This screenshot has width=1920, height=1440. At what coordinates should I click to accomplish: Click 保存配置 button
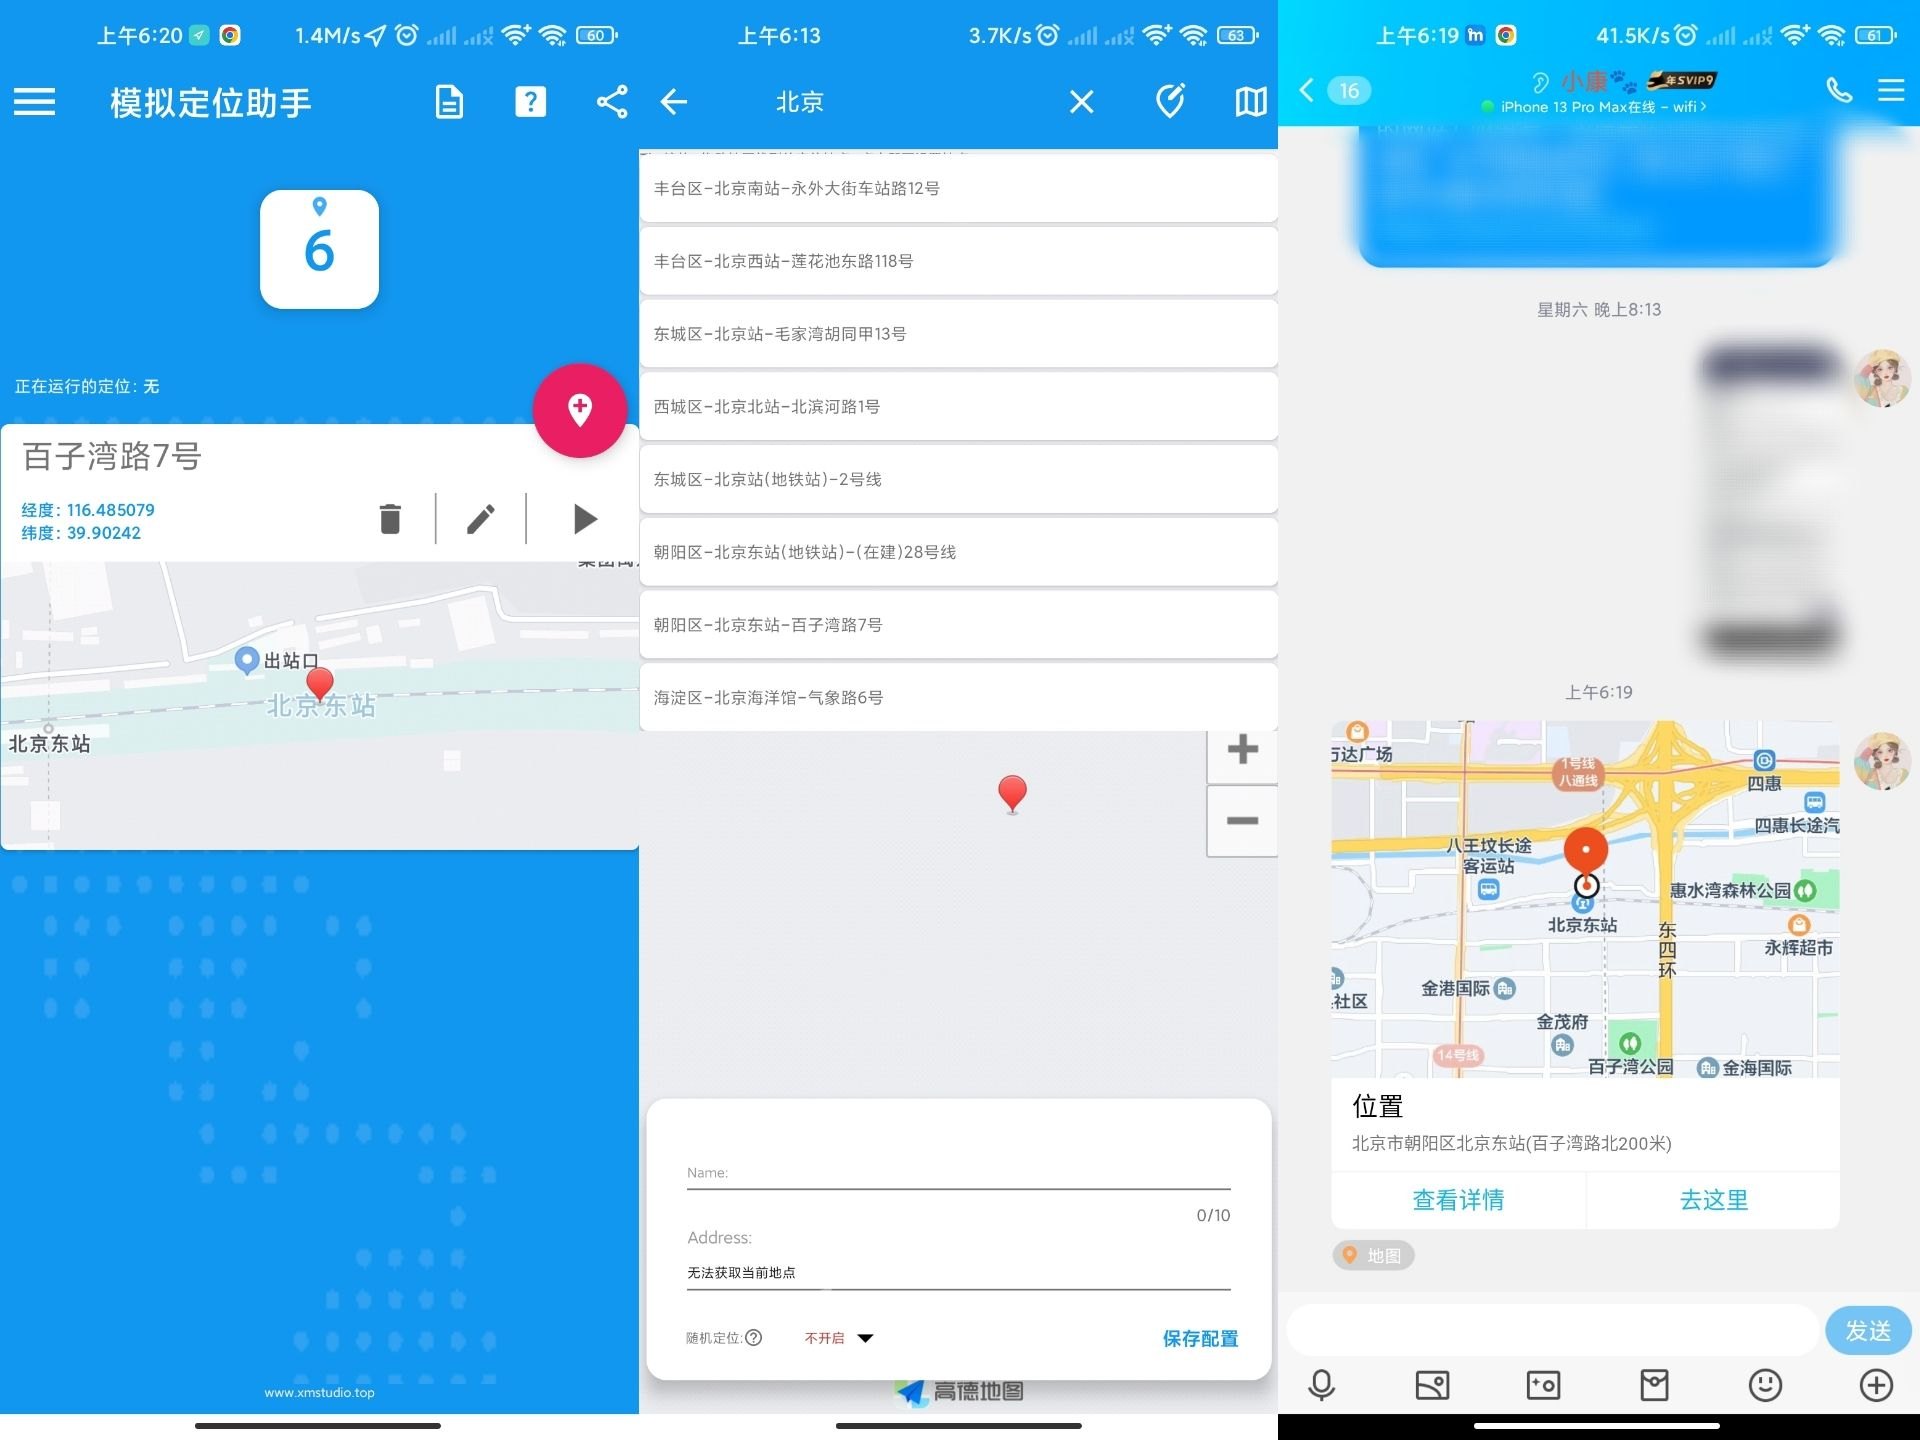pos(1194,1339)
